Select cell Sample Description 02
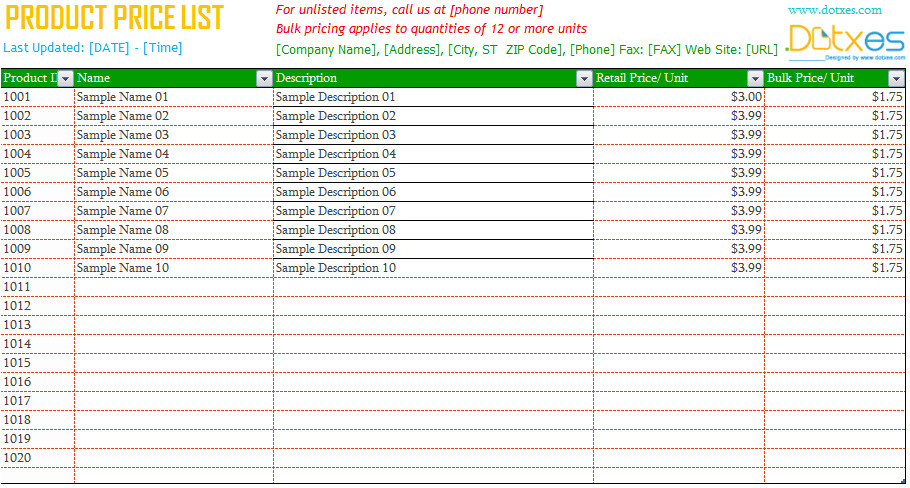The image size is (910, 488). pyautogui.click(x=433, y=116)
